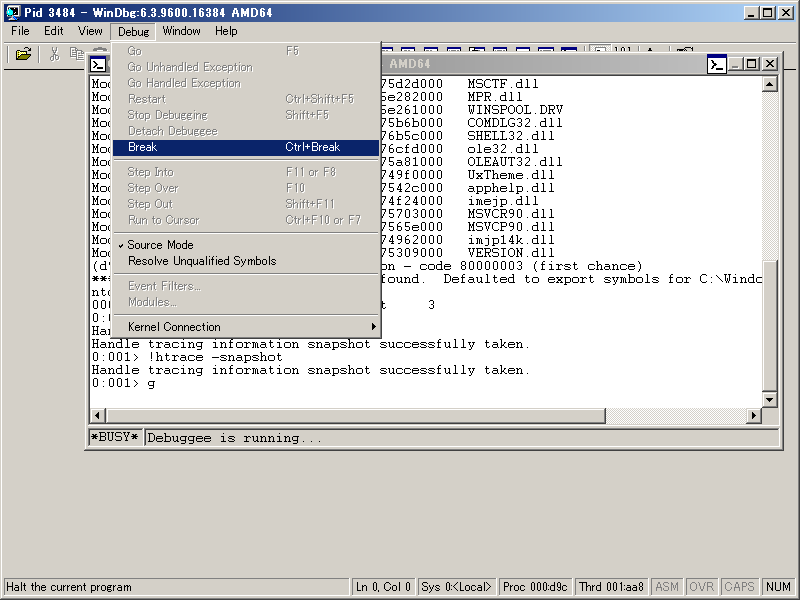Click the Copy toolbar icon
800x600 pixels.
[77, 54]
